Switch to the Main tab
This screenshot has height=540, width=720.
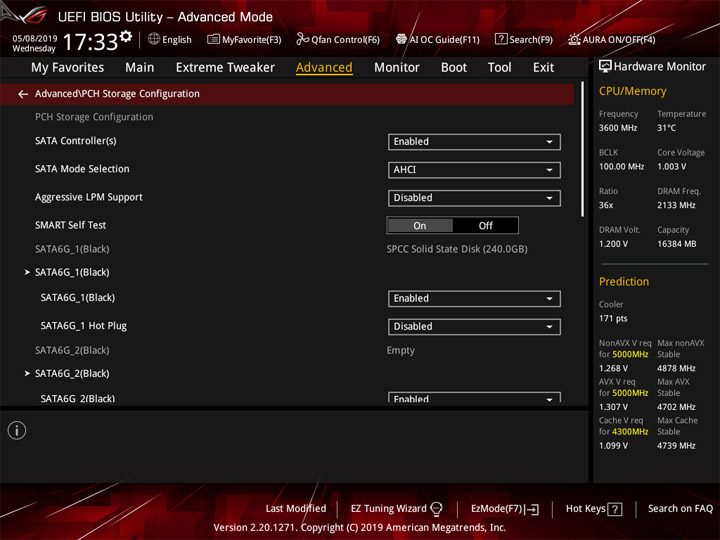coord(140,68)
